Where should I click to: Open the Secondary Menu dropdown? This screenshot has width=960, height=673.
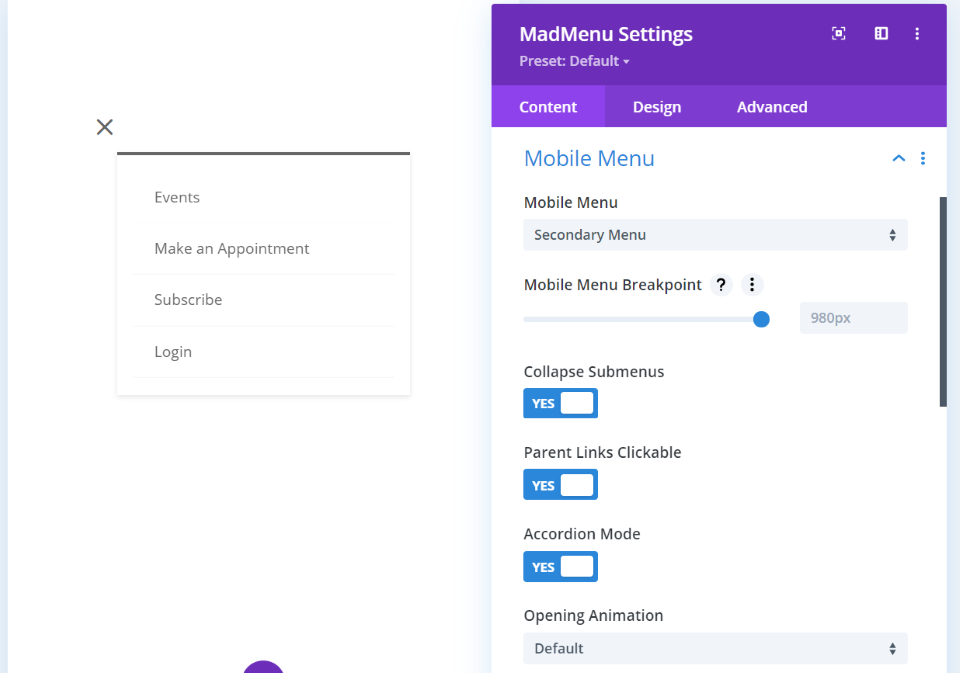(x=715, y=235)
